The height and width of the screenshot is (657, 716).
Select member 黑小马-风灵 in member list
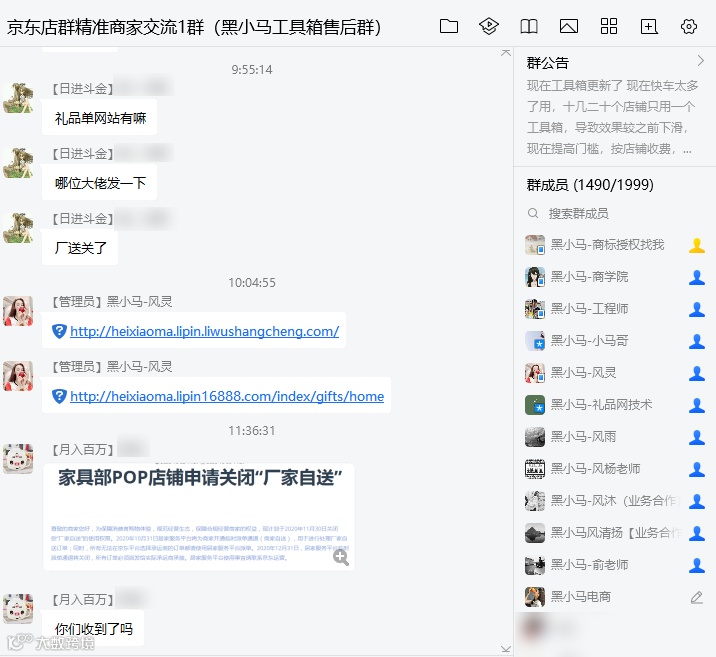(615, 373)
